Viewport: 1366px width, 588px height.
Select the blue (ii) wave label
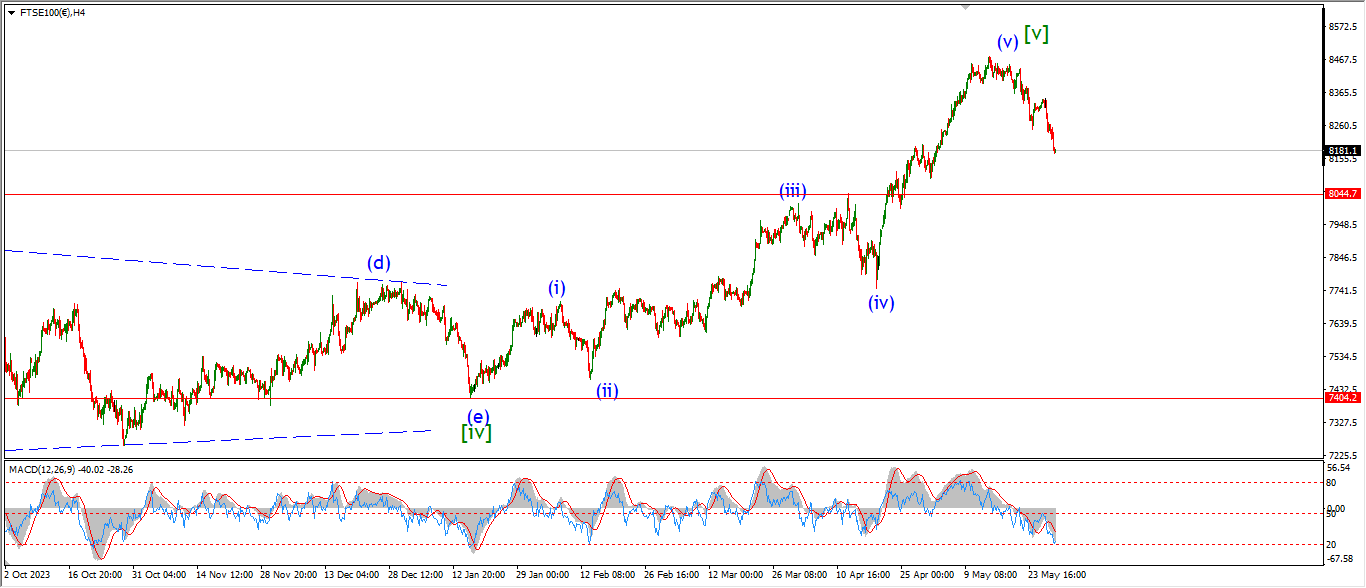pyautogui.click(x=607, y=391)
